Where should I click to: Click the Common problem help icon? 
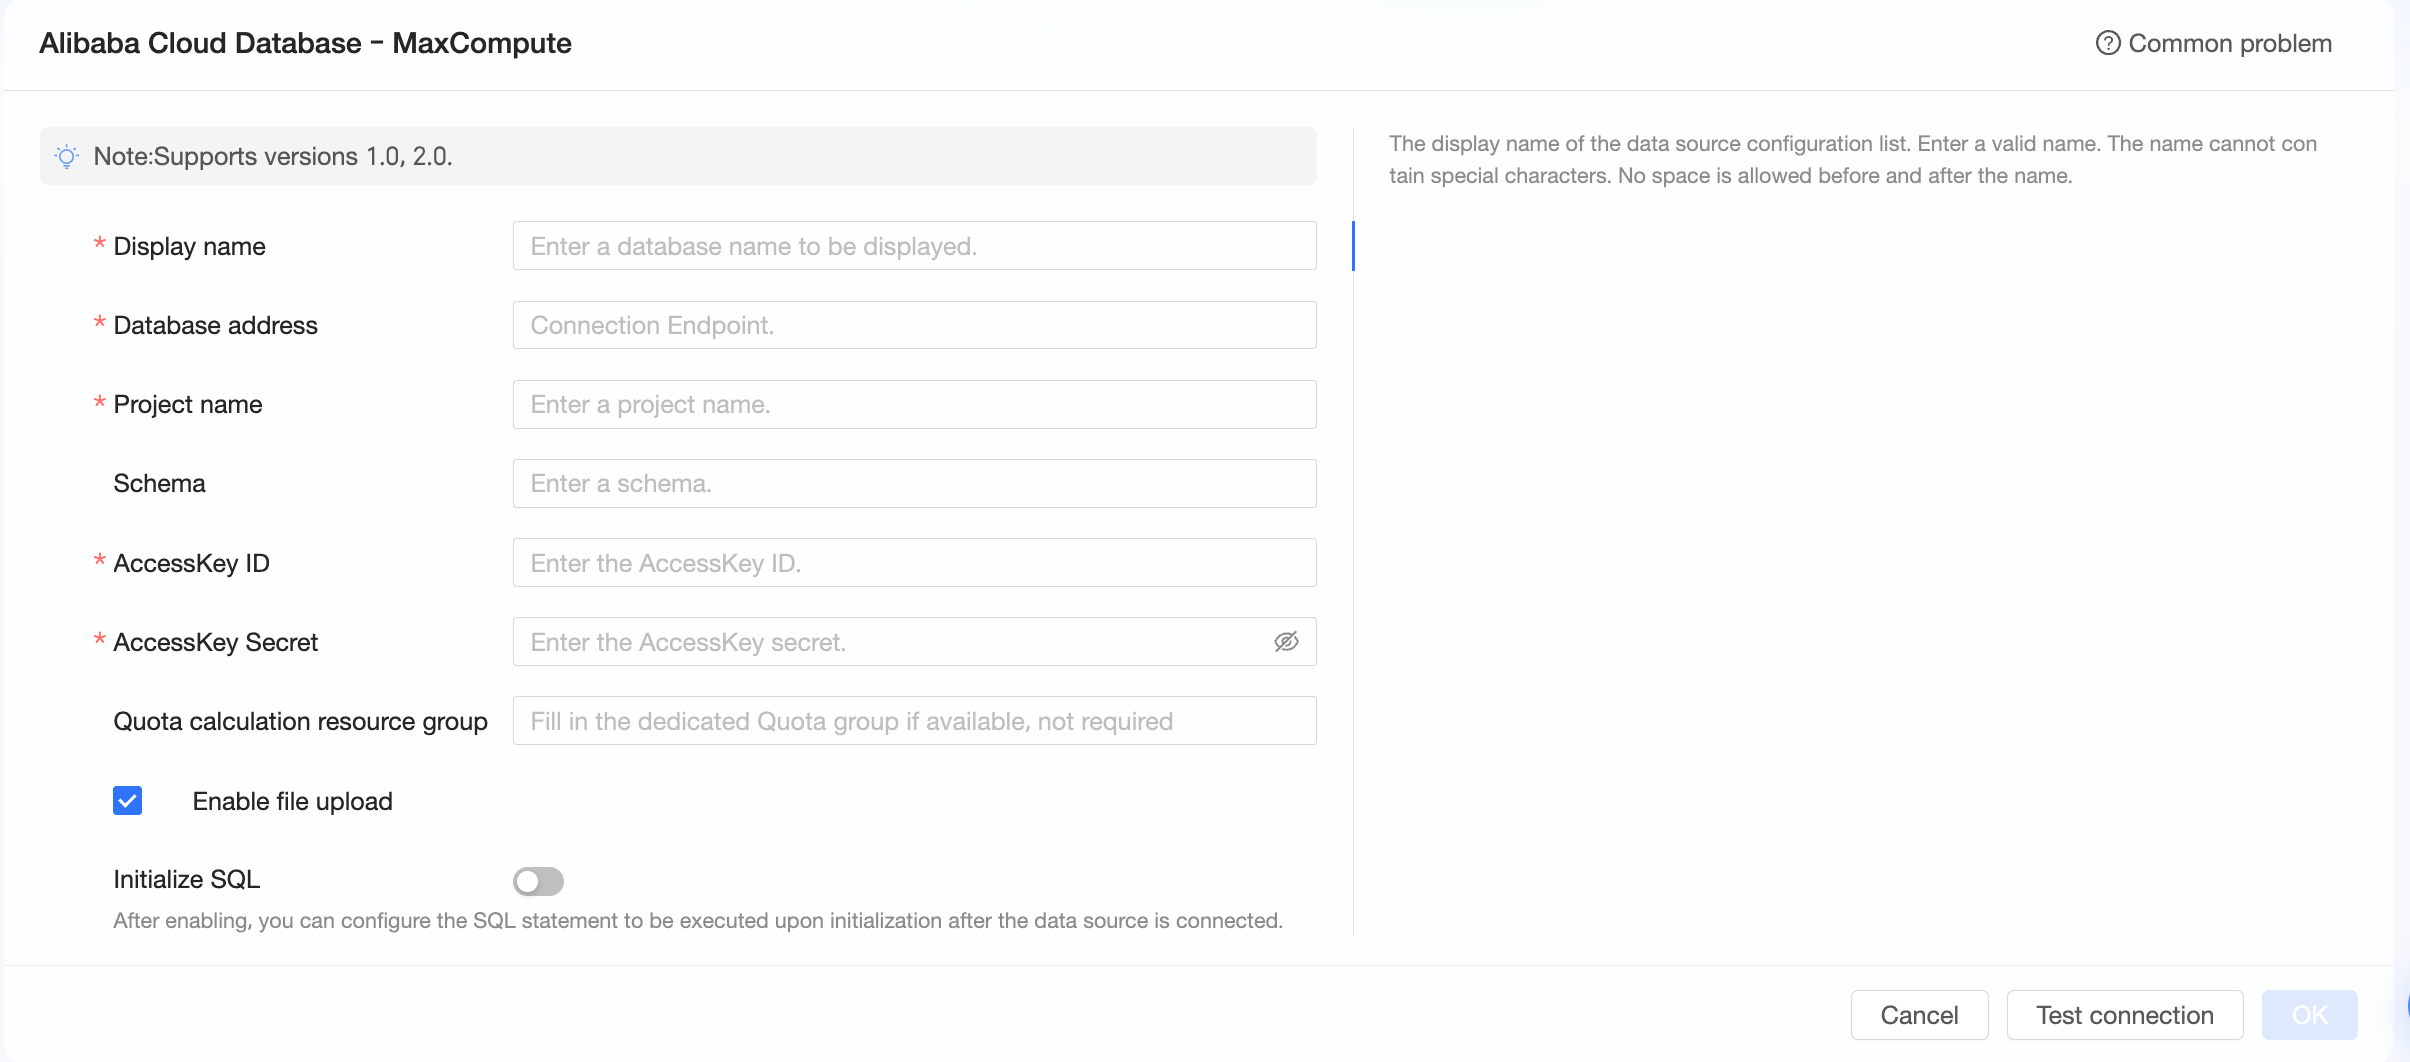click(2107, 43)
